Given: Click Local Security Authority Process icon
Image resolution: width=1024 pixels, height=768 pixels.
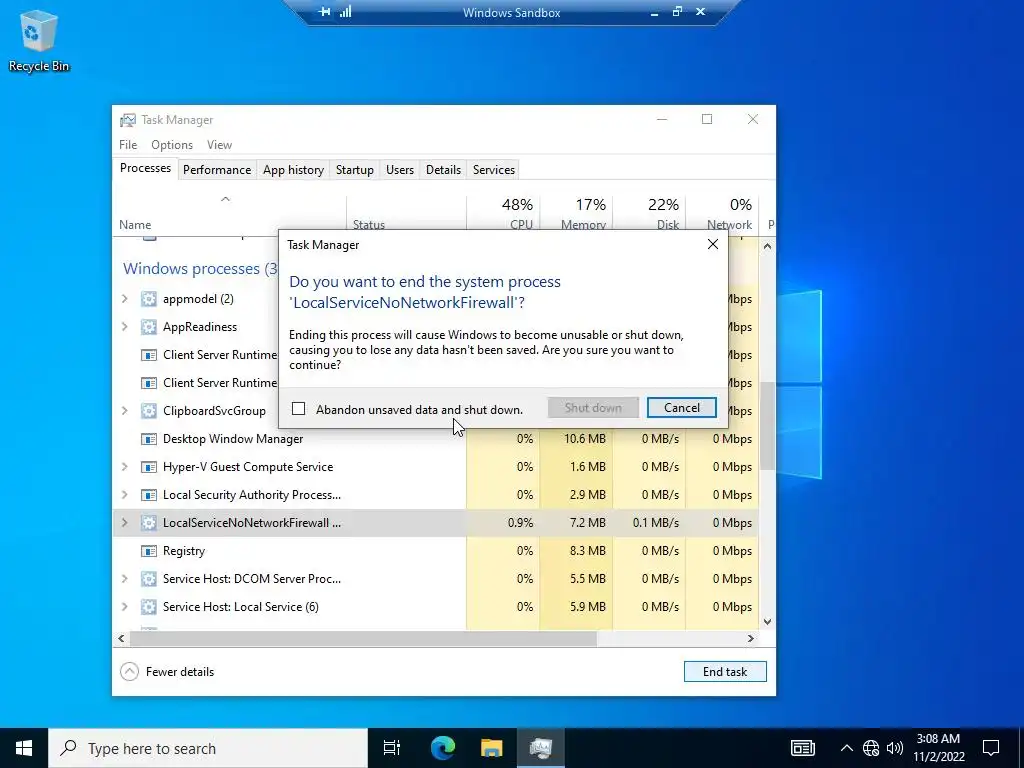Looking at the screenshot, I should tap(149, 495).
